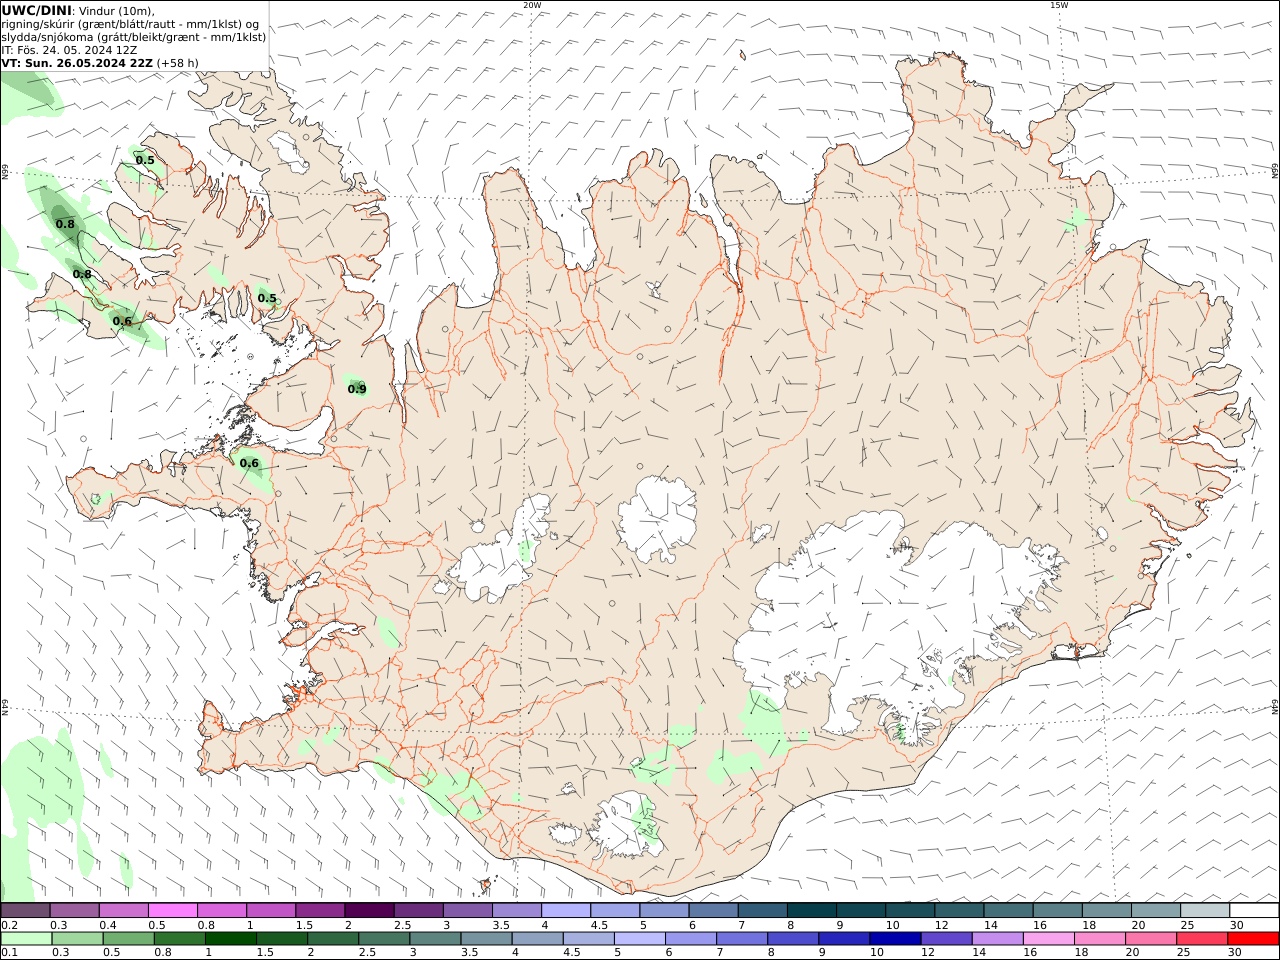
Task: Click the bright pink 0.5 snow-scale swatch
Action: (x=172, y=911)
